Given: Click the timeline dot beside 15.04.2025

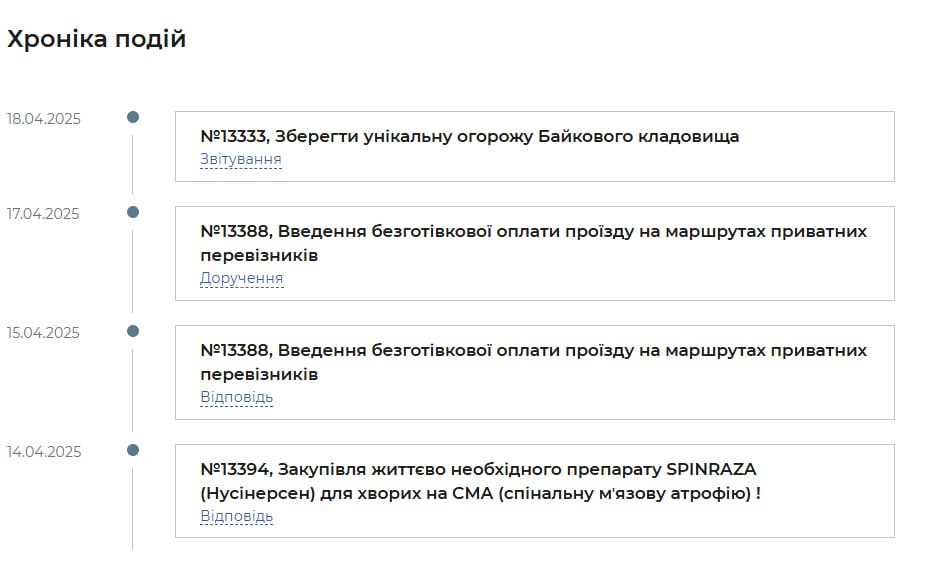Looking at the screenshot, I should (133, 331).
